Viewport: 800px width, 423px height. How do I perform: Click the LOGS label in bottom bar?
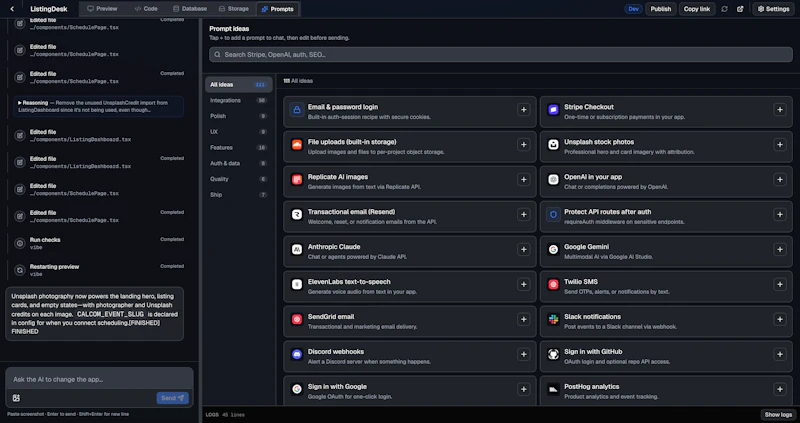tap(212, 415)
